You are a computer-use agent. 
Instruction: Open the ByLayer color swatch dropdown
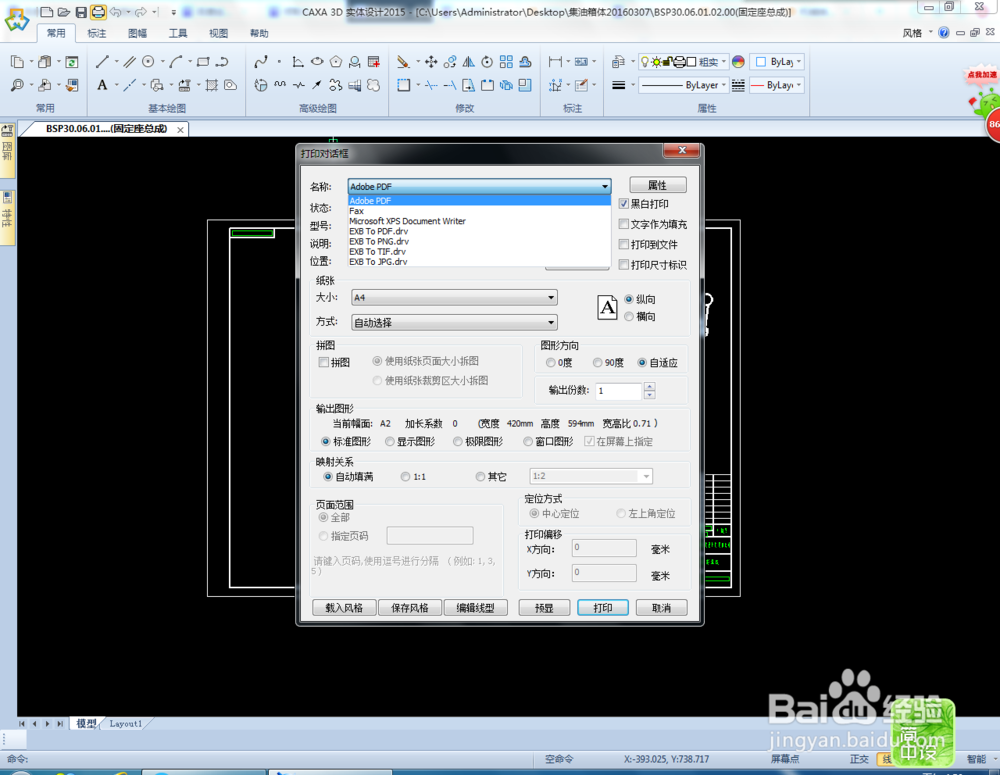tap(777, 62)
